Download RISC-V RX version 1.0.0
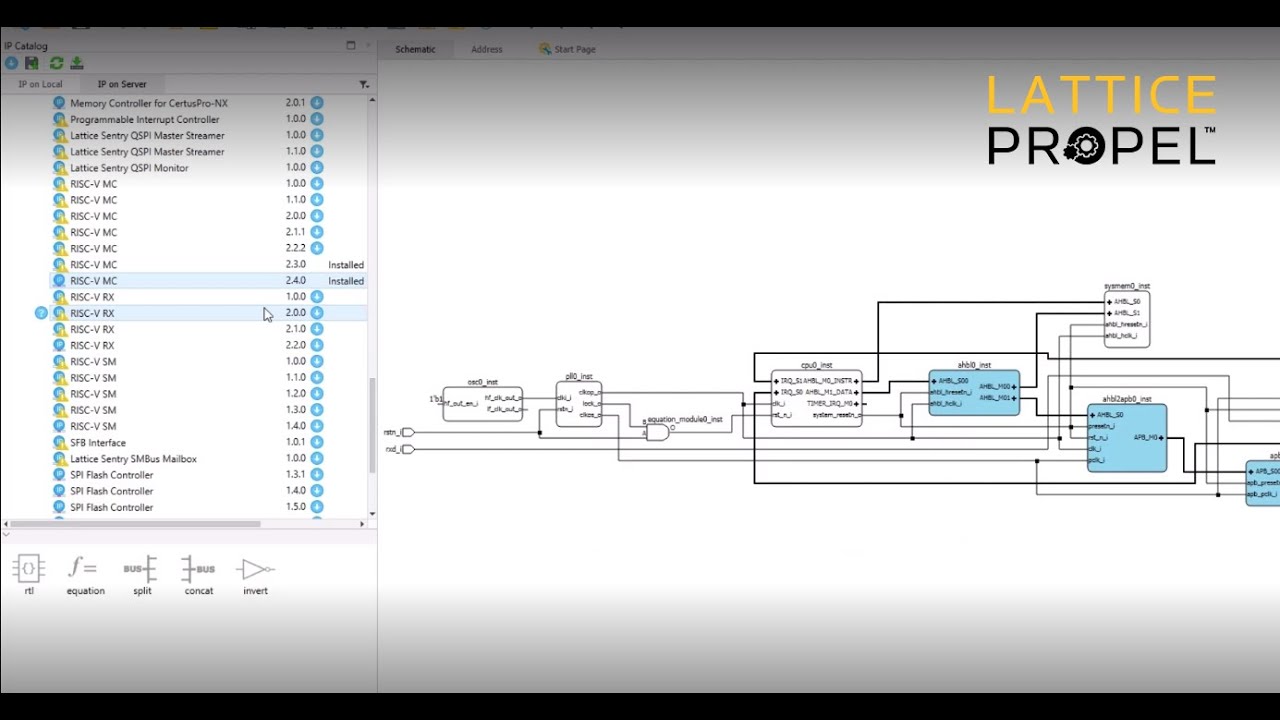1280x720 pixels. [x=317, y=296]
